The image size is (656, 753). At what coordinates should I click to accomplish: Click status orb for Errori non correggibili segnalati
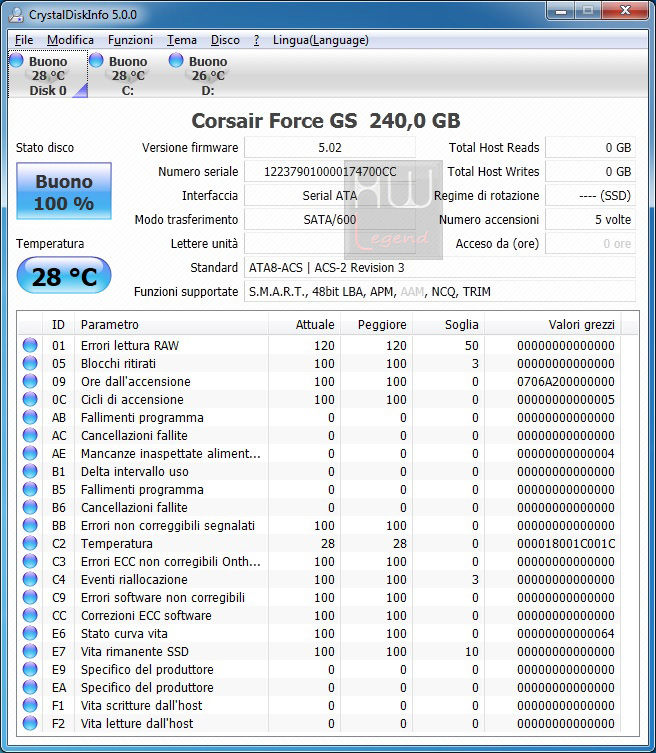click(30, 525)
